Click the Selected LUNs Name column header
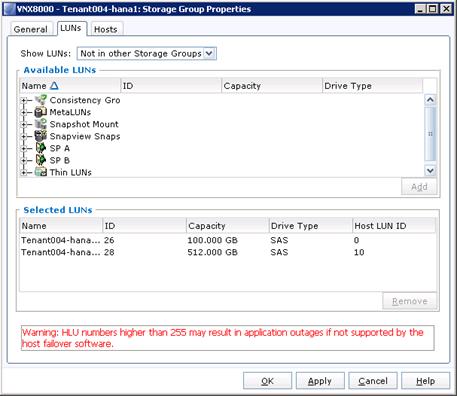This screenshot has width=457, height=396. 61,226
